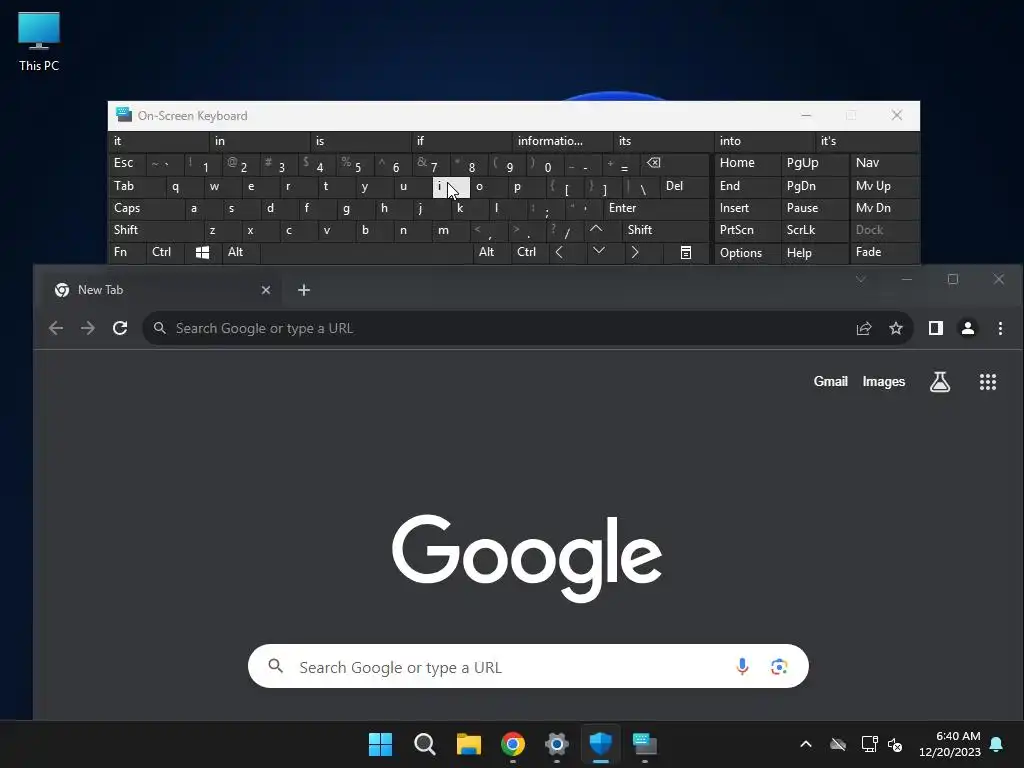The width and height of the screenshot is (1024, 768).
Task: Click the backspace key on On-Screen Keyboard
Action: click(654, 163)
